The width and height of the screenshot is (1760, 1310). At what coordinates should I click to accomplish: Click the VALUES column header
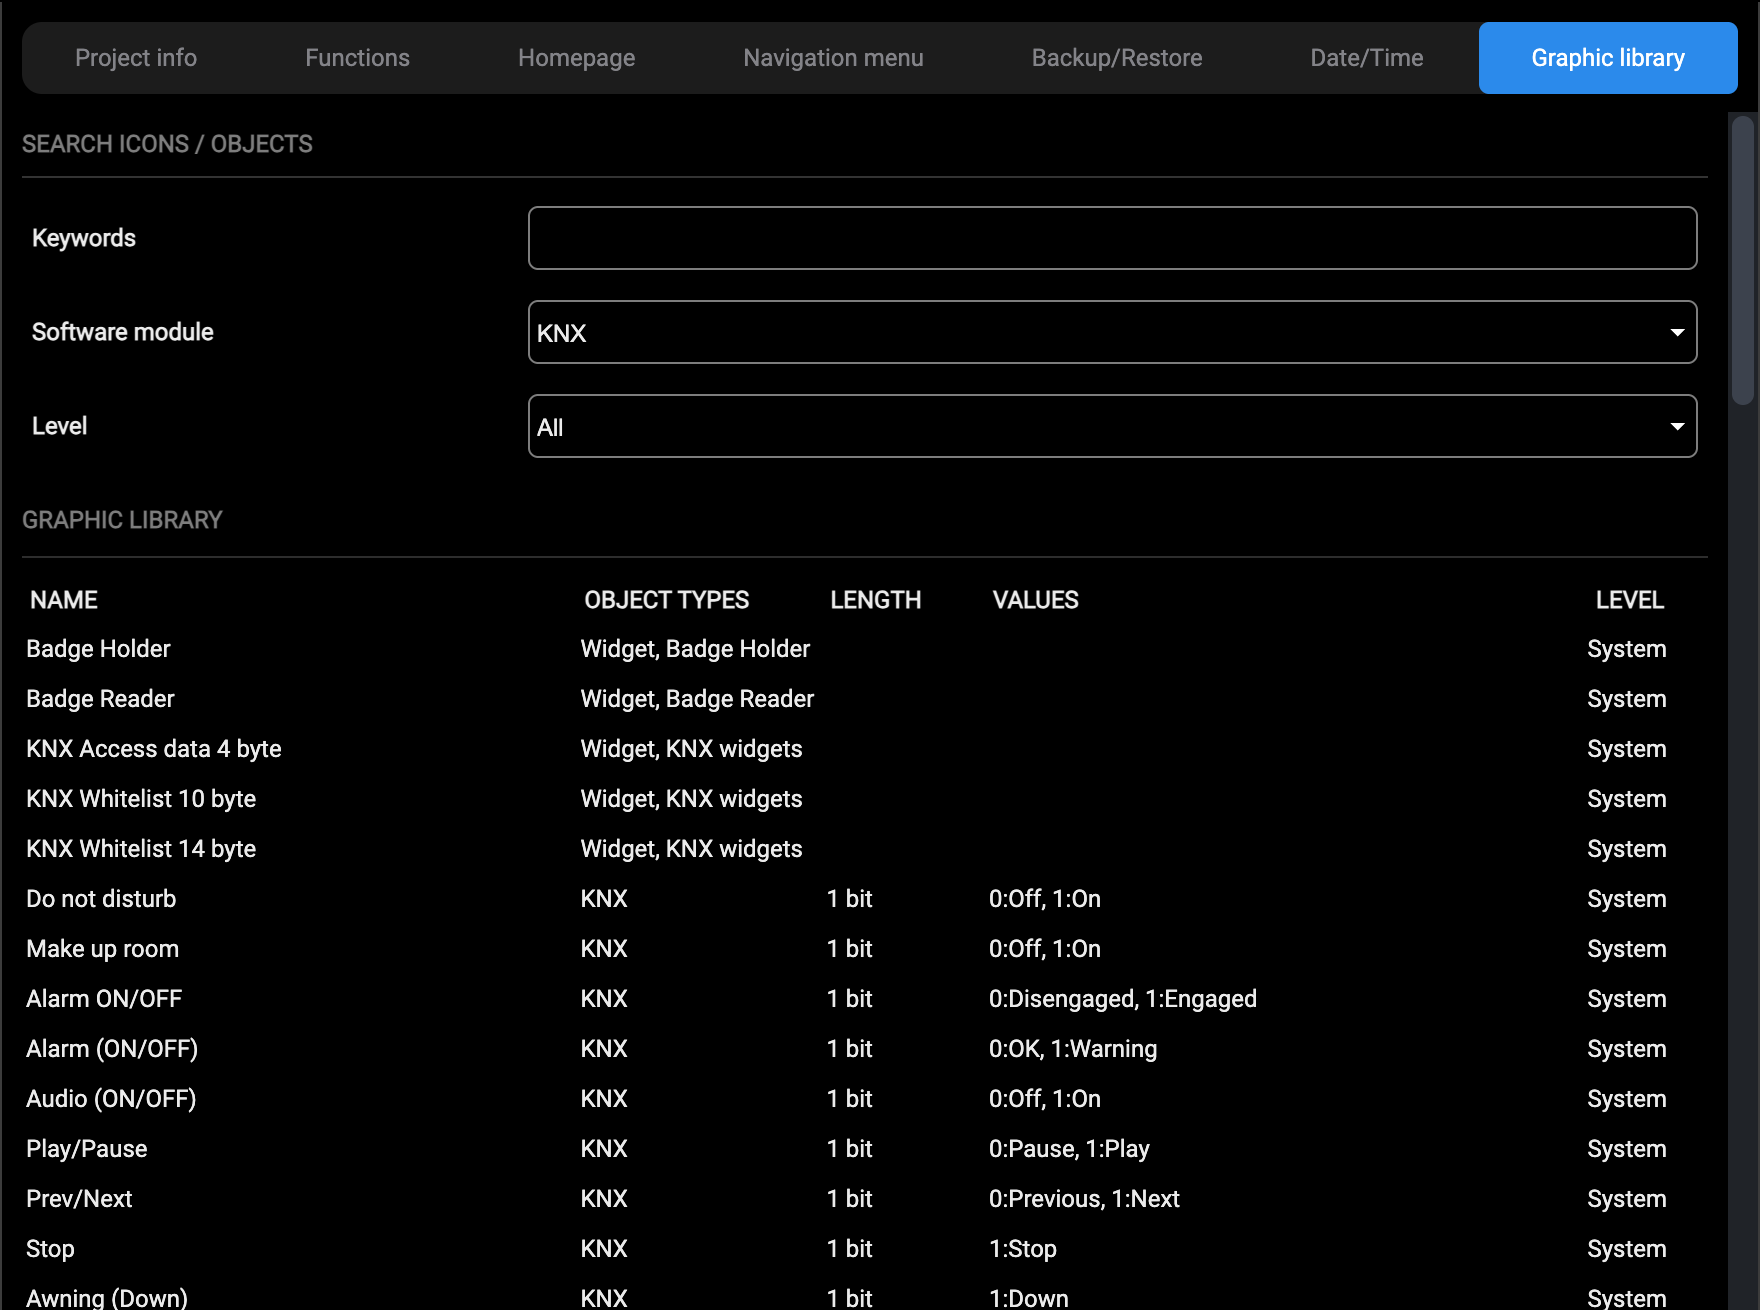pyautogui.click(x=1035, y=600)
